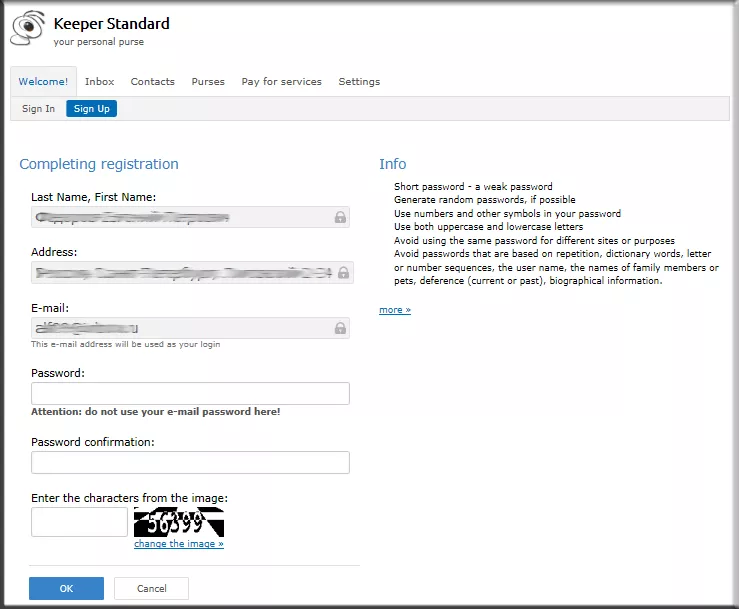Click the 'change the image »' link
739x609 pixels.
click(x=179, y=543)
